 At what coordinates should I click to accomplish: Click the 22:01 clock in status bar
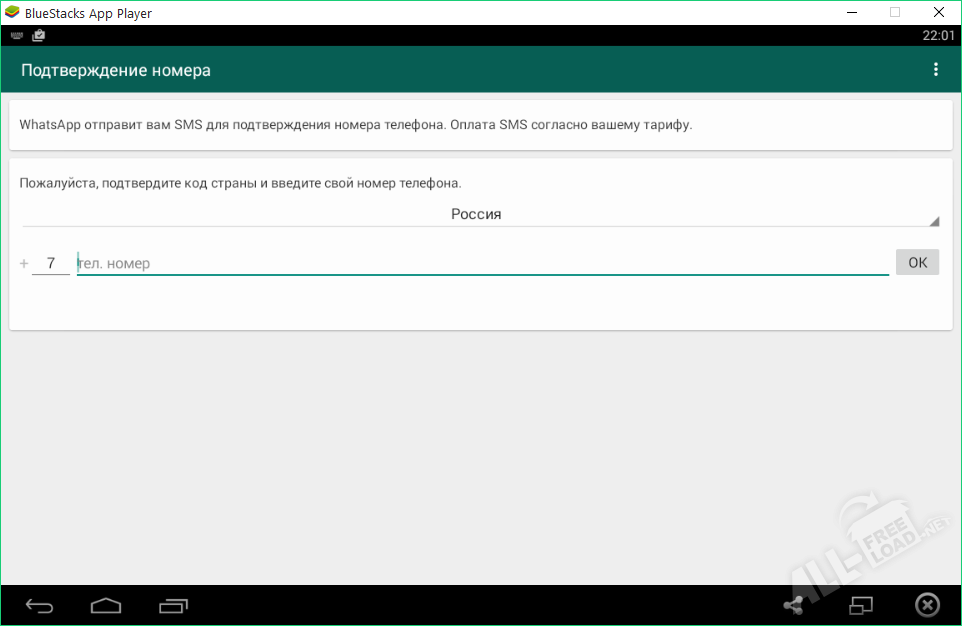(x=938, y=35)
